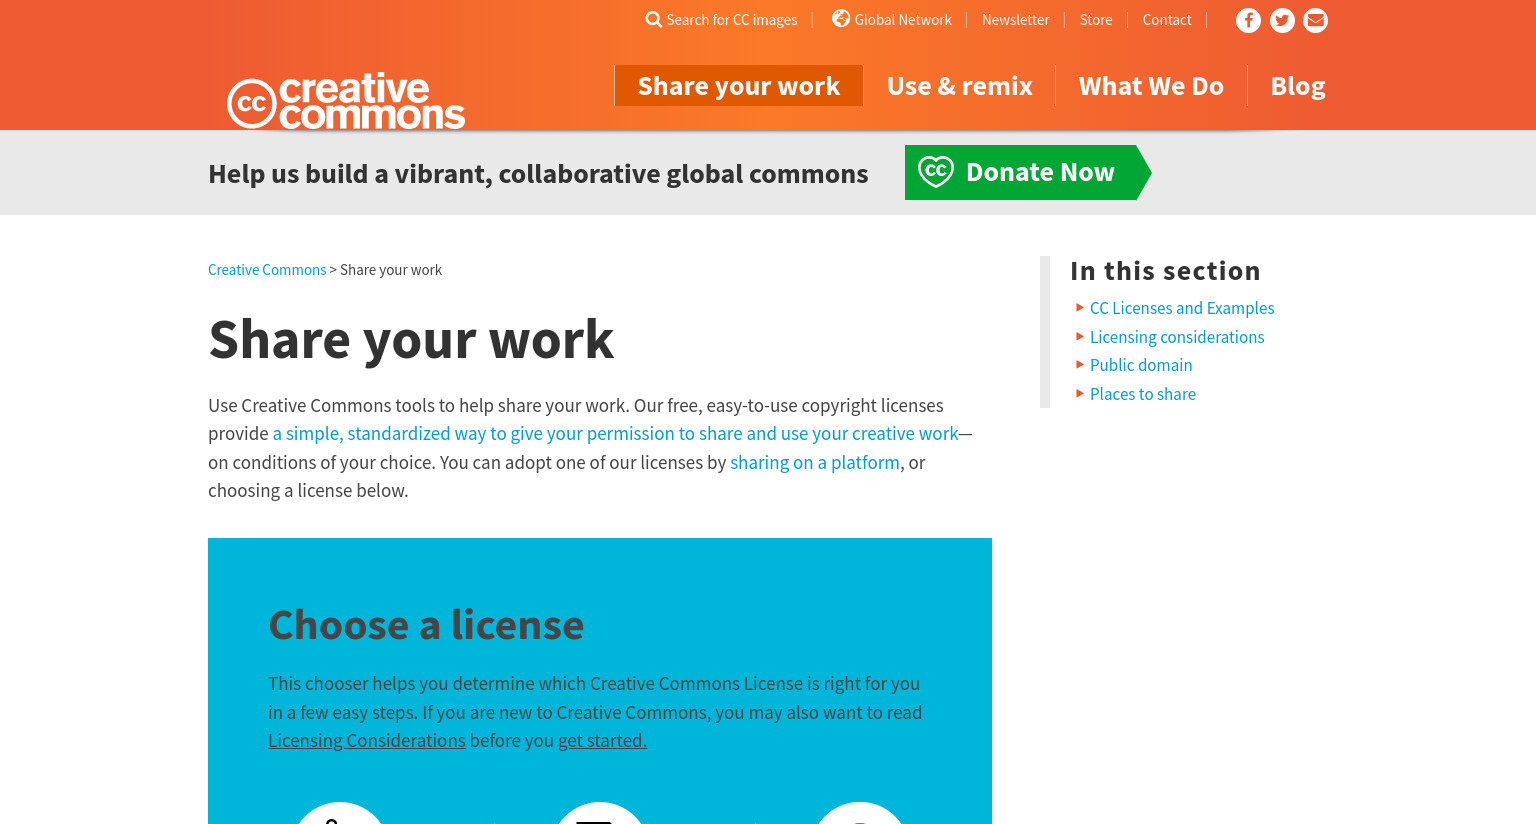1536x824 pixels.
Task: Click the 'sharing on a platform' link
Action: coord(815,462)
